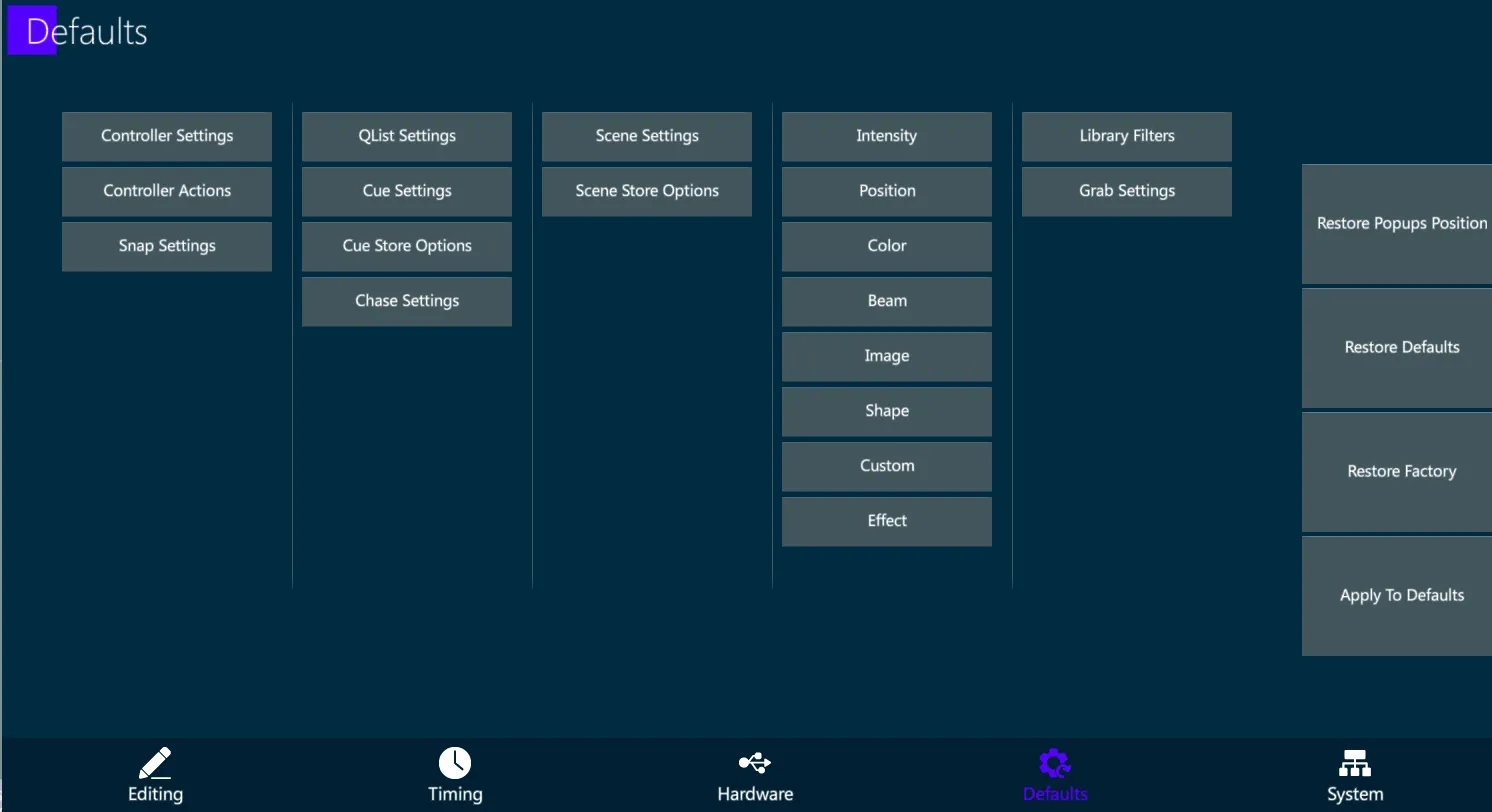This screenshot has height=812, width=1492.
Task: Open Library Filters
Action: tap(1127, 136)
